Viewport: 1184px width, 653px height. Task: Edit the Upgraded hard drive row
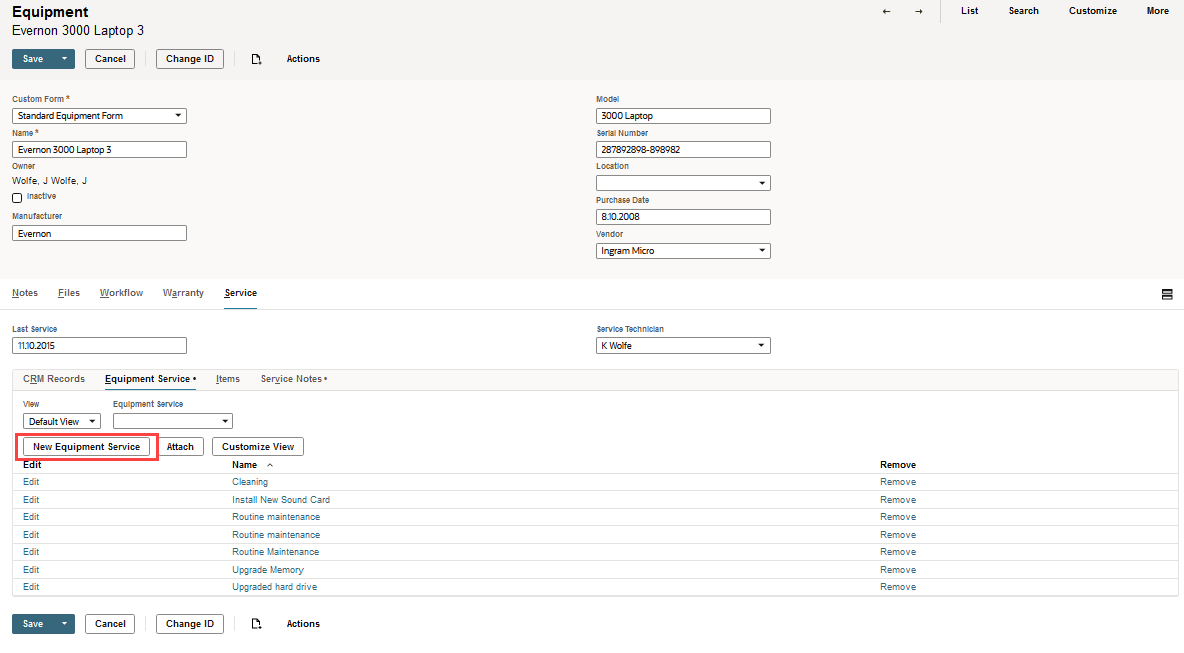[31, 587]
